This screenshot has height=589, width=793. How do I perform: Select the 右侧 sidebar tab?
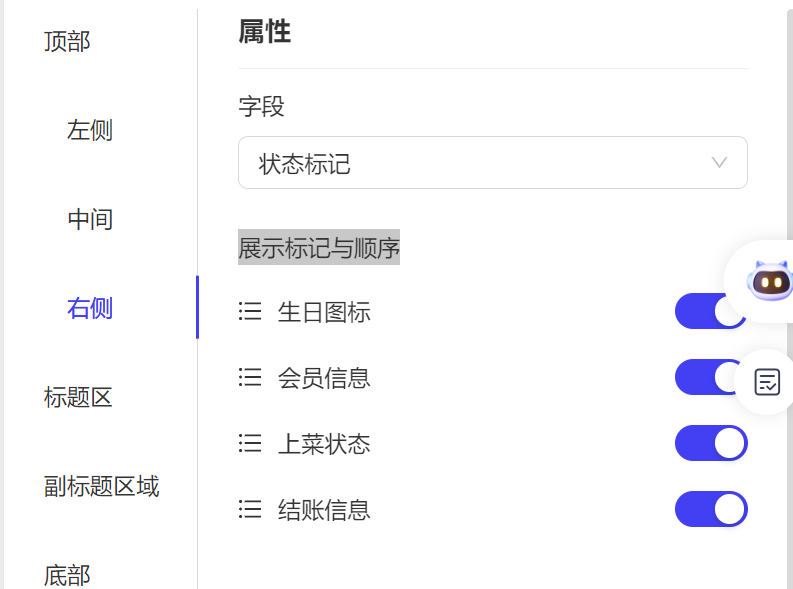tap(90, 308)
